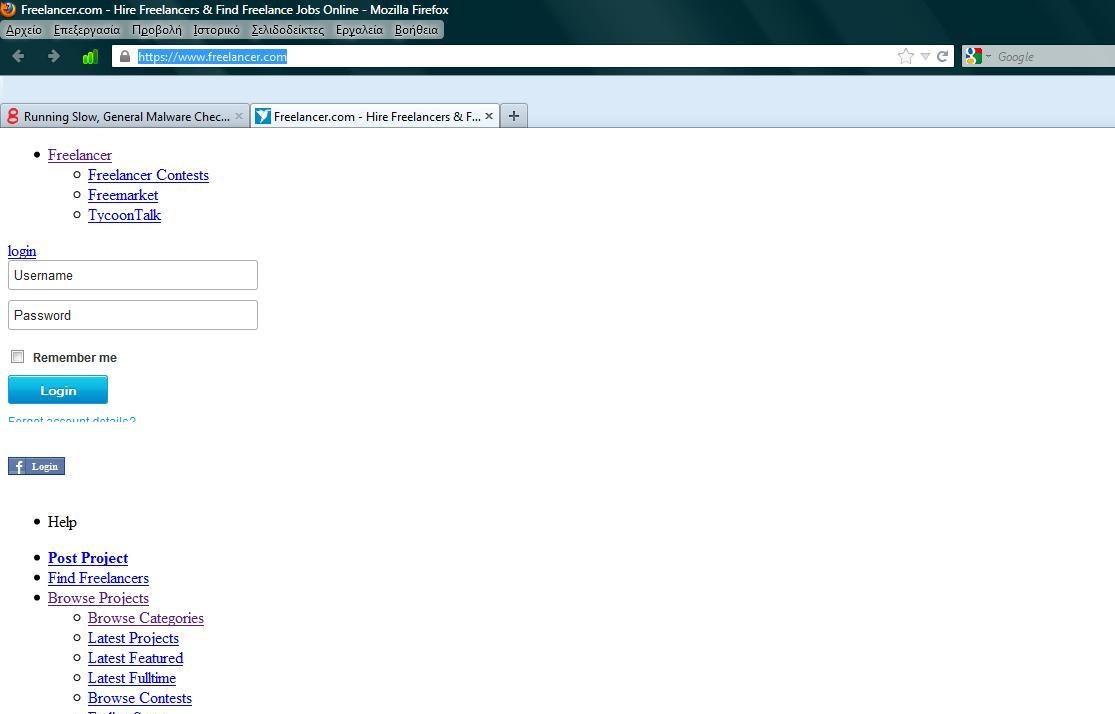
Task: Open the Latest Featured link
Action: tap(135, 658)
